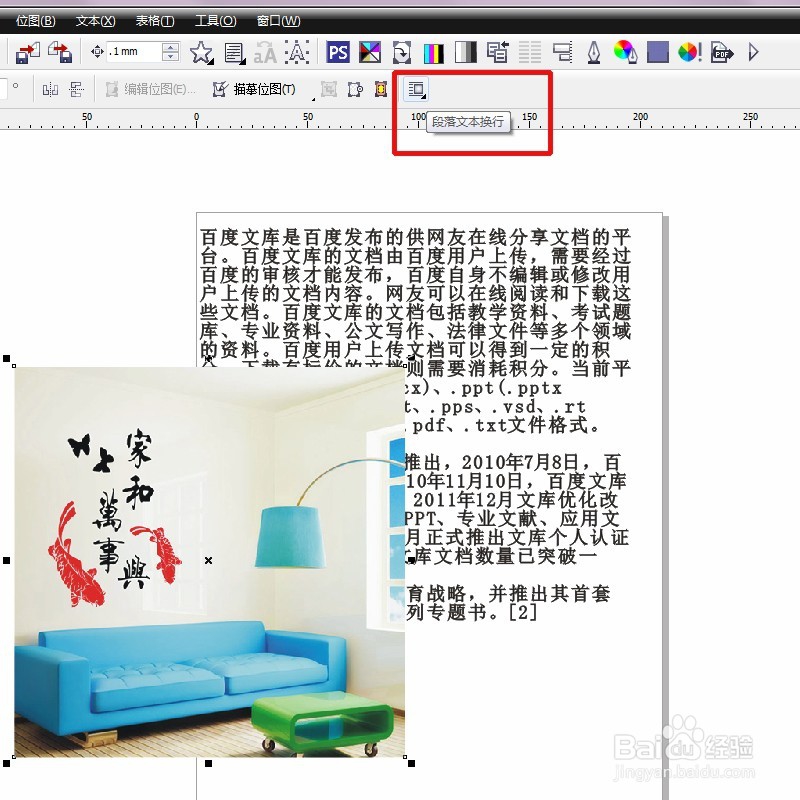The height and width of the screenshot is (800, 800).
Task: Click the grayscale bars icon
Action: coord(465,52)
